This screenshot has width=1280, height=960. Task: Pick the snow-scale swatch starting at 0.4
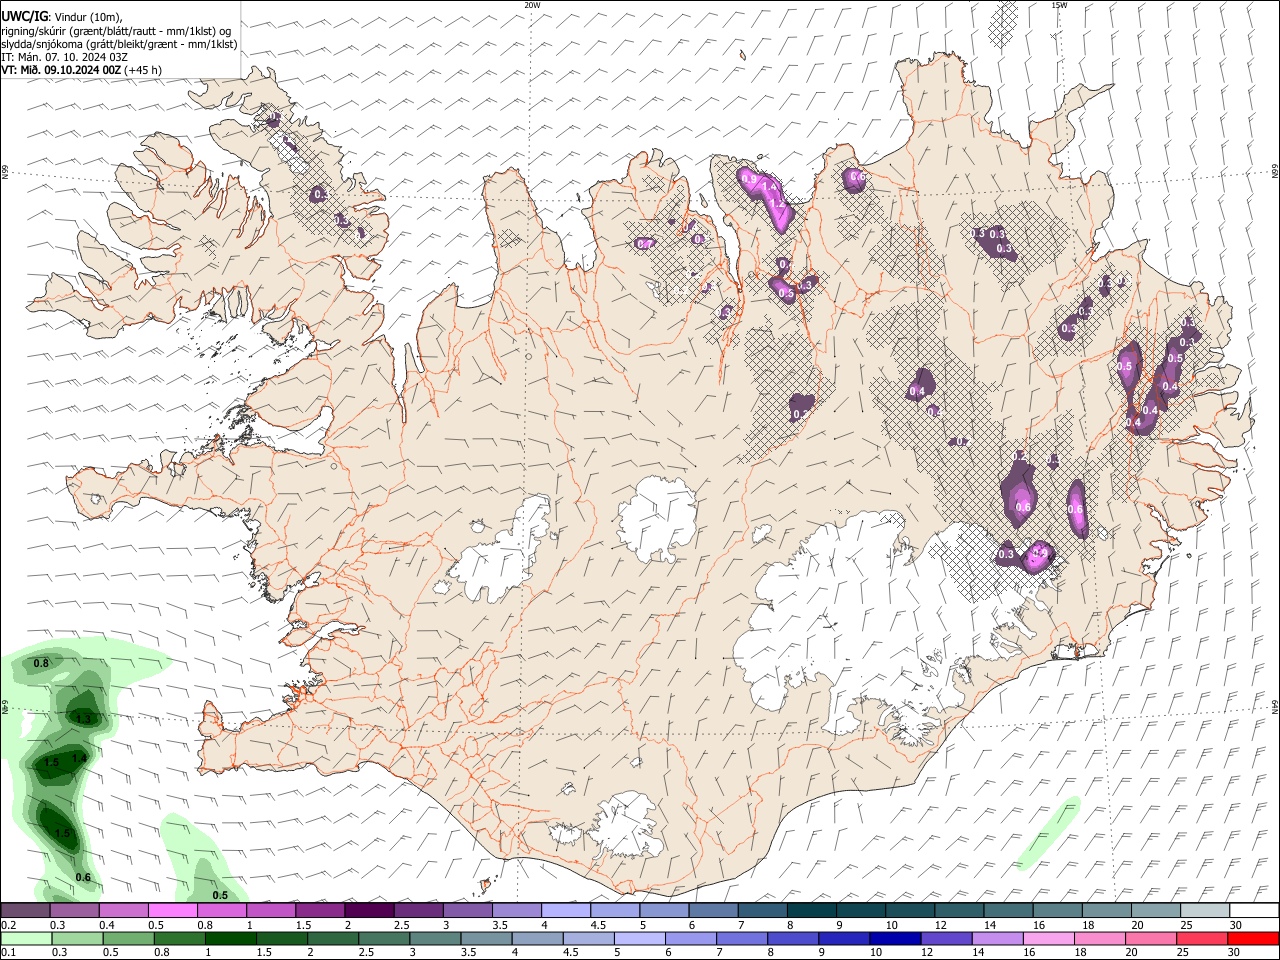pyautogui.click(x=123, y=910)
